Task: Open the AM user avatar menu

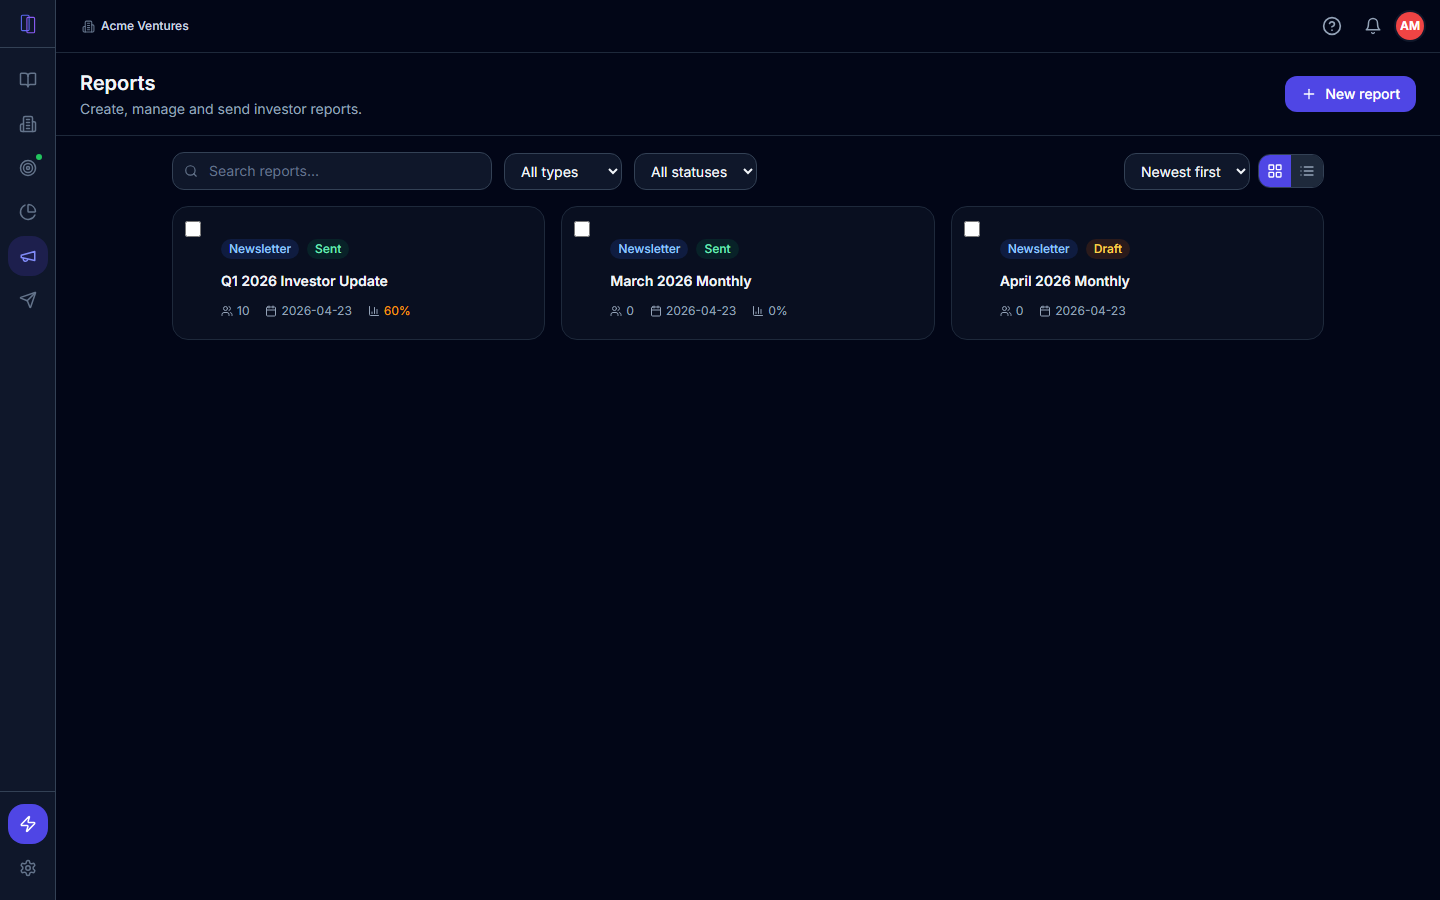Action: pos(1410,26)
